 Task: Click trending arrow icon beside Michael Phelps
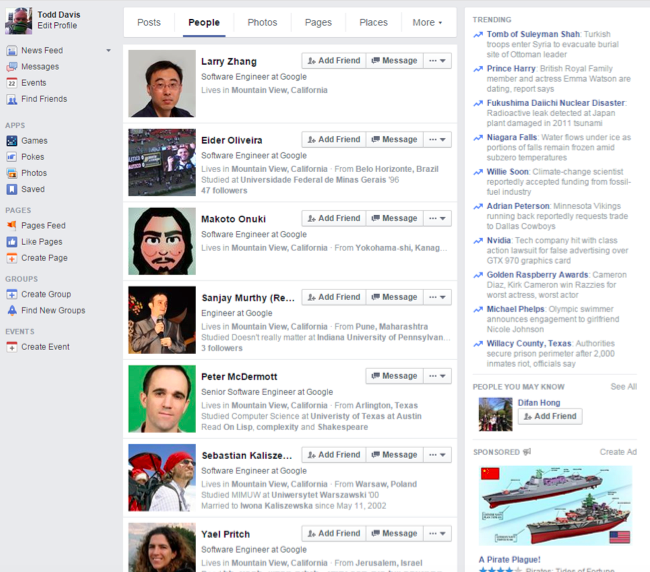(478, 309)
